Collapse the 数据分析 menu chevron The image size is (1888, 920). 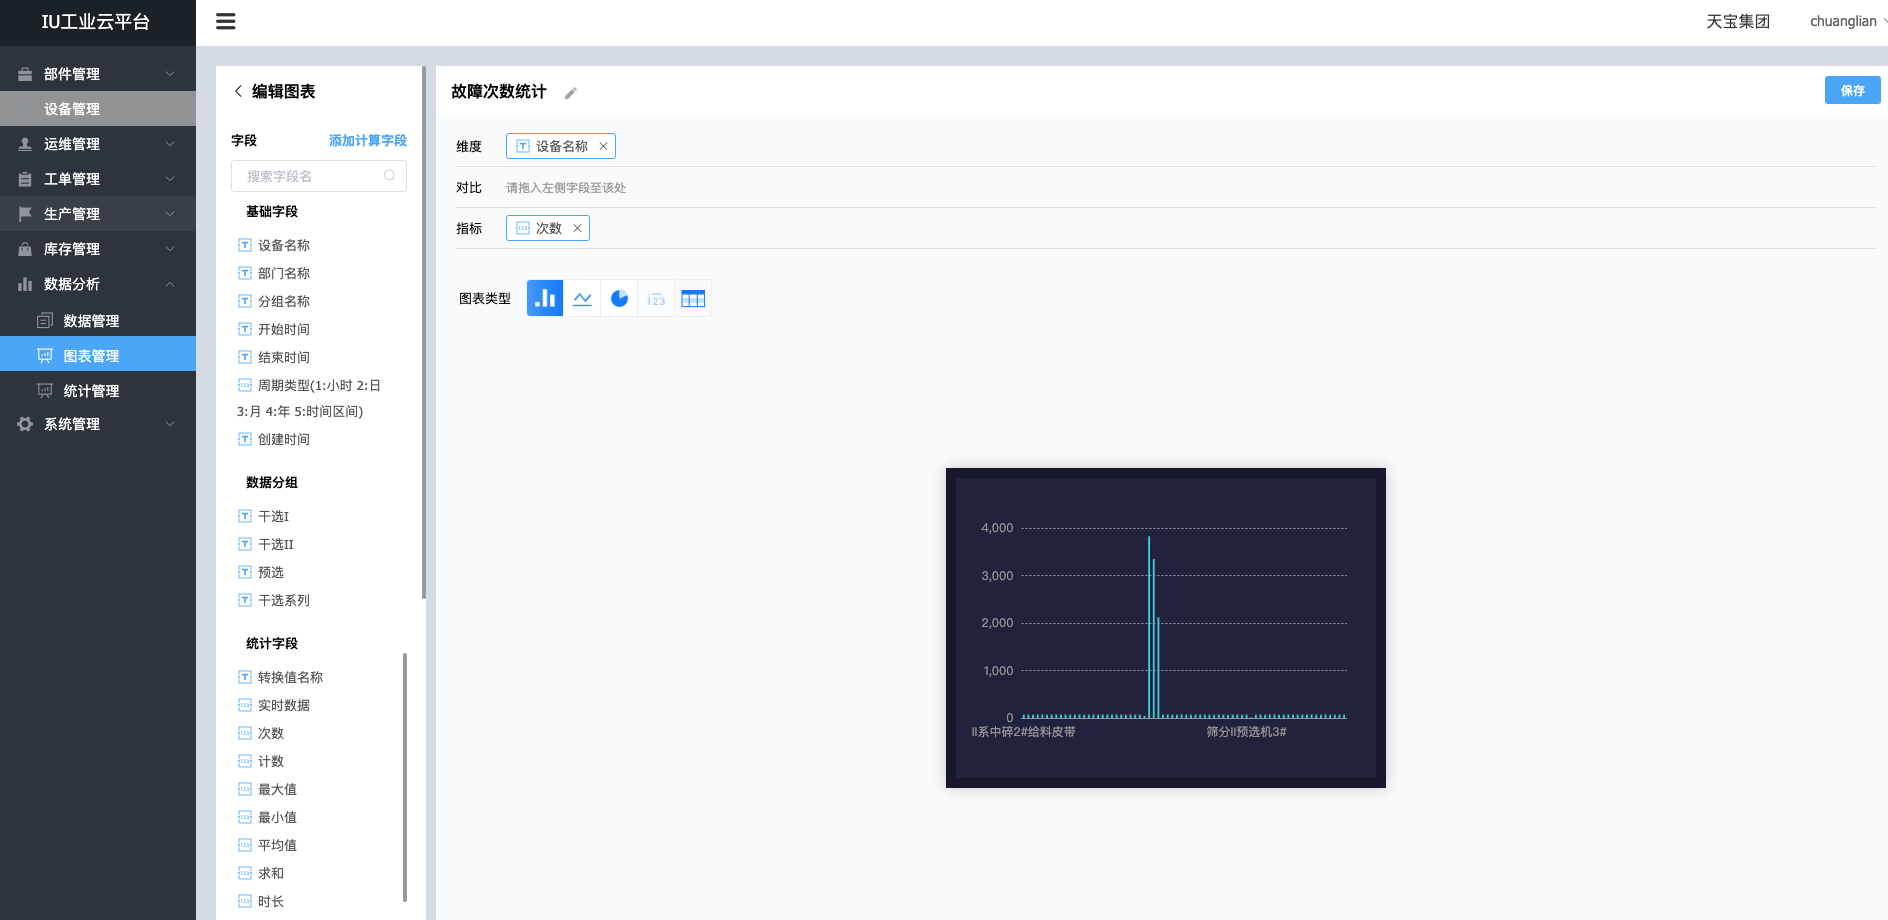(170, 284)
